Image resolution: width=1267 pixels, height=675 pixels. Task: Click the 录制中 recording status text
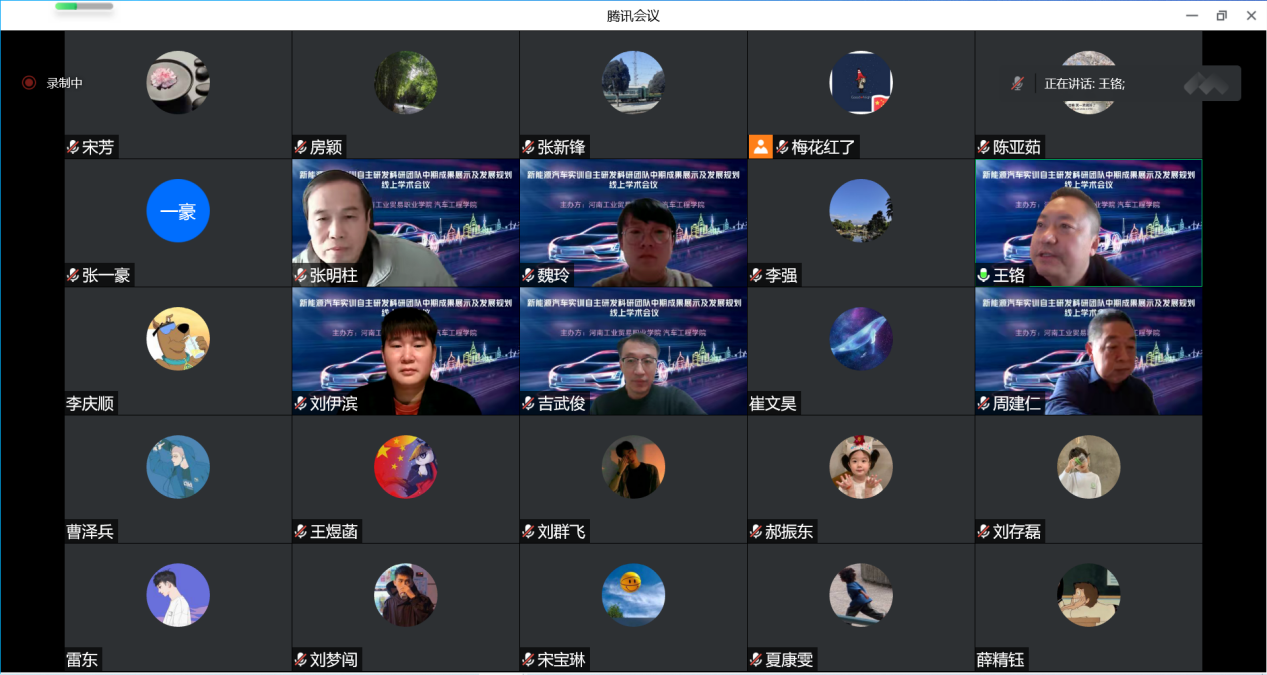click(65, 83)
